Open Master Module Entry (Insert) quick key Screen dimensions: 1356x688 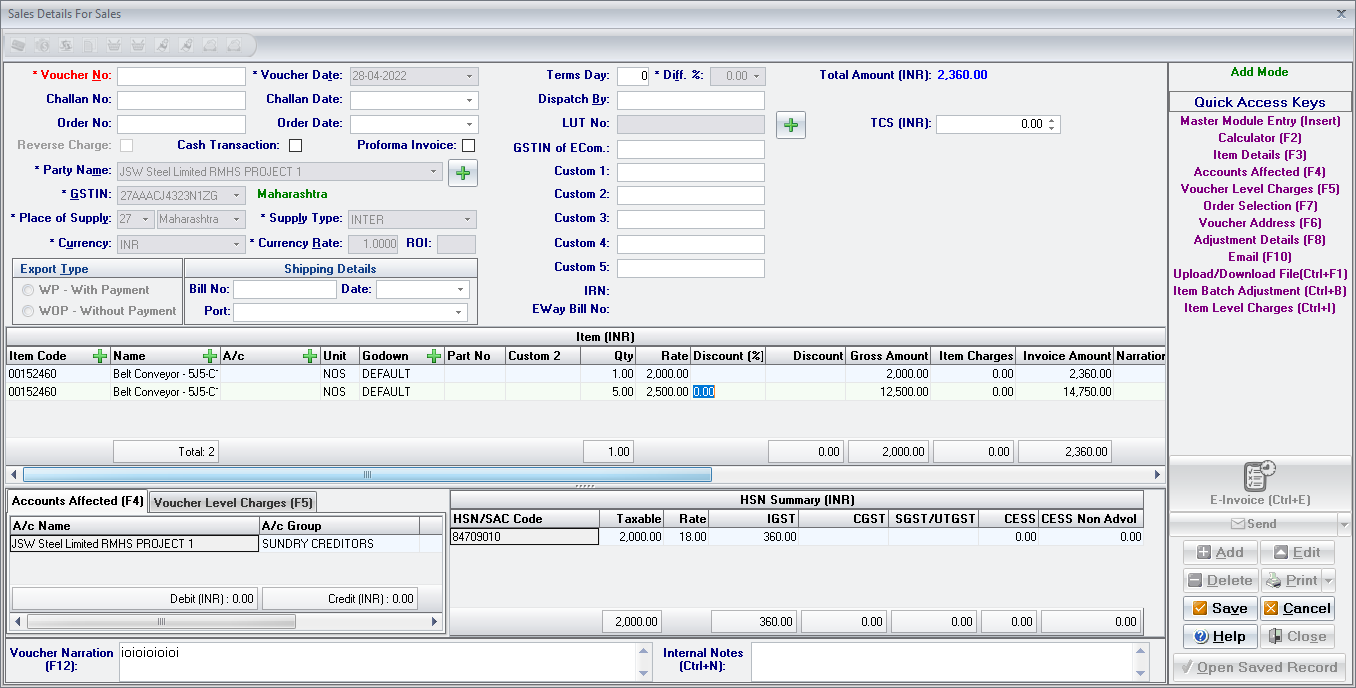pos(1260,121)
